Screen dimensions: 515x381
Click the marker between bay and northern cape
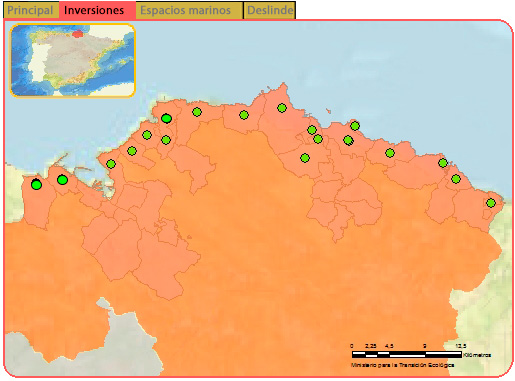(244, 115)
